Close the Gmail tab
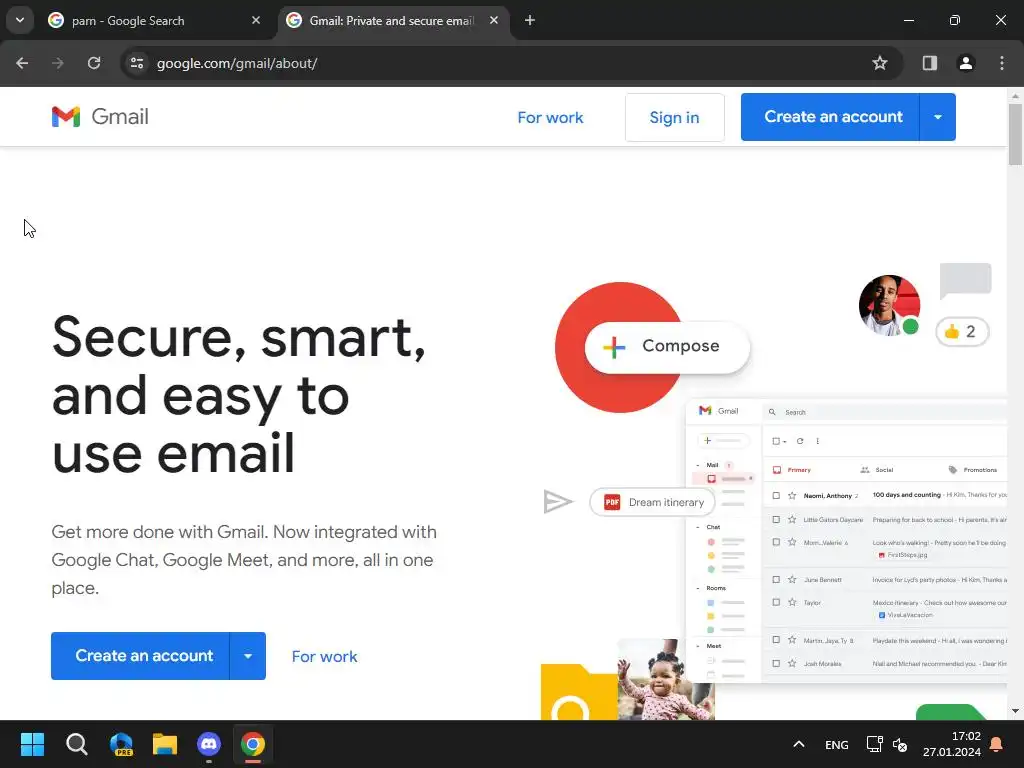 click(x=494, y=20)
